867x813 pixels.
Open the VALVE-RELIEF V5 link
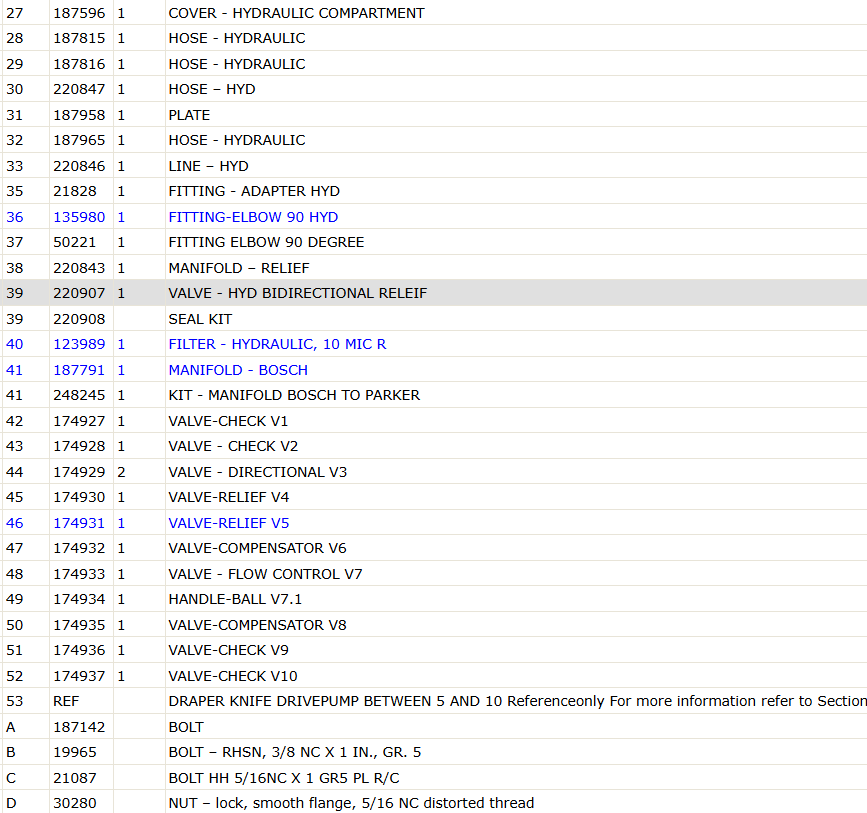click(228, 523)
